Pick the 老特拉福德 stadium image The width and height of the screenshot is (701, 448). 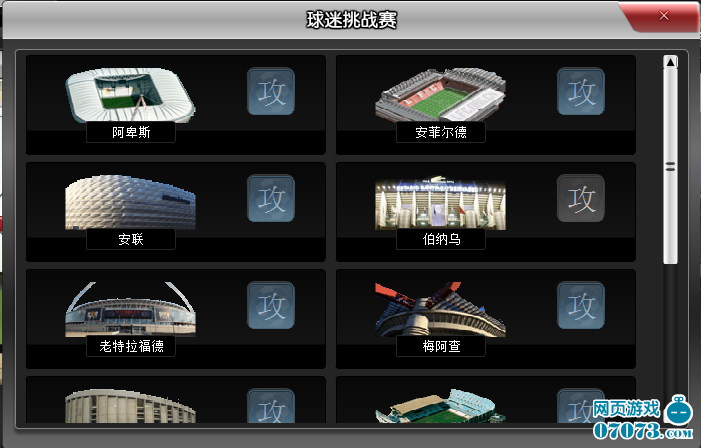tap(130, 309)
